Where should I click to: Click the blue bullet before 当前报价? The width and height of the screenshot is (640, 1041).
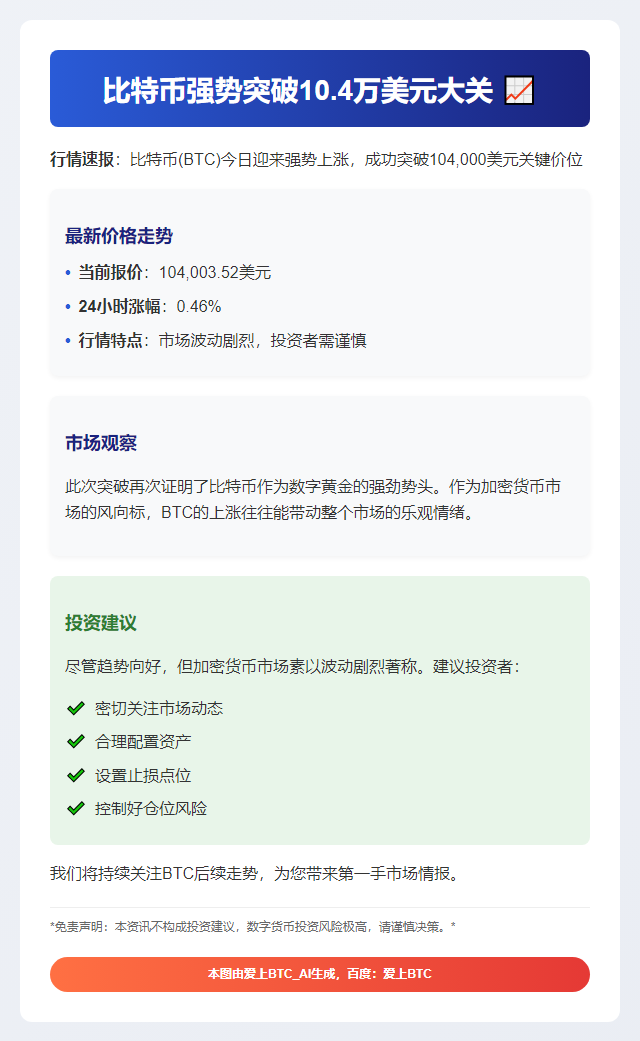(x=68, y=272)
